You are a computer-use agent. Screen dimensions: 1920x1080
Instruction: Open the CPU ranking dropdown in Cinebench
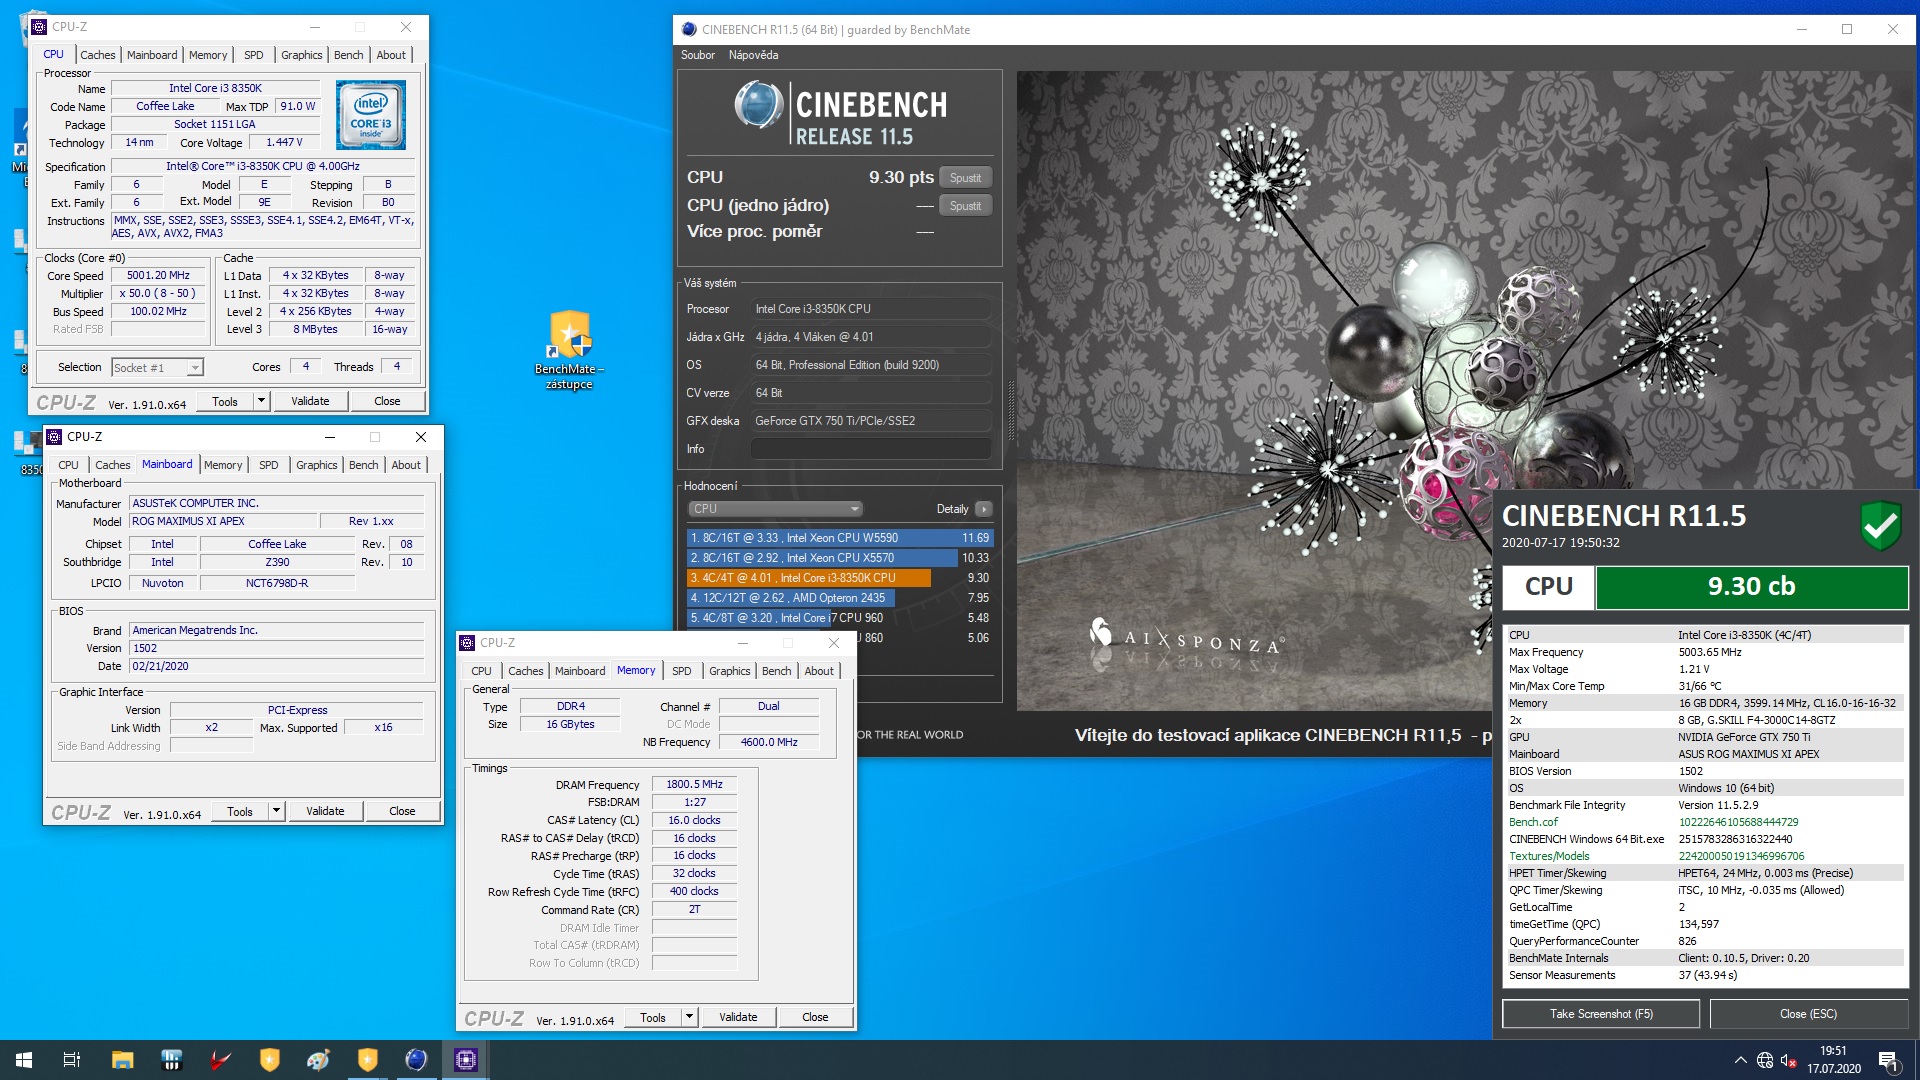pyautogui.click(x=775, y=509)
